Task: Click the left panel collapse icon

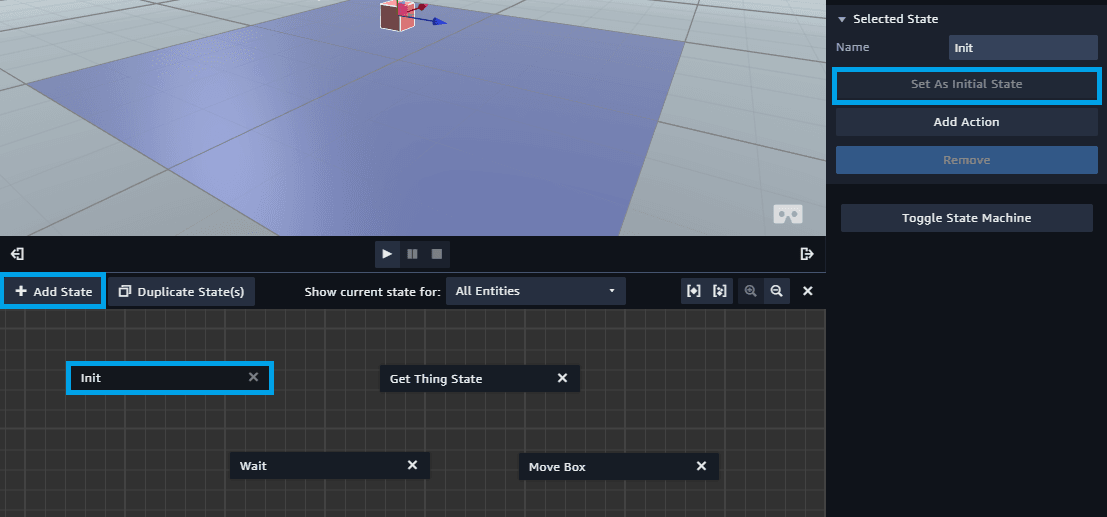Action: click(x=18, y=254)
